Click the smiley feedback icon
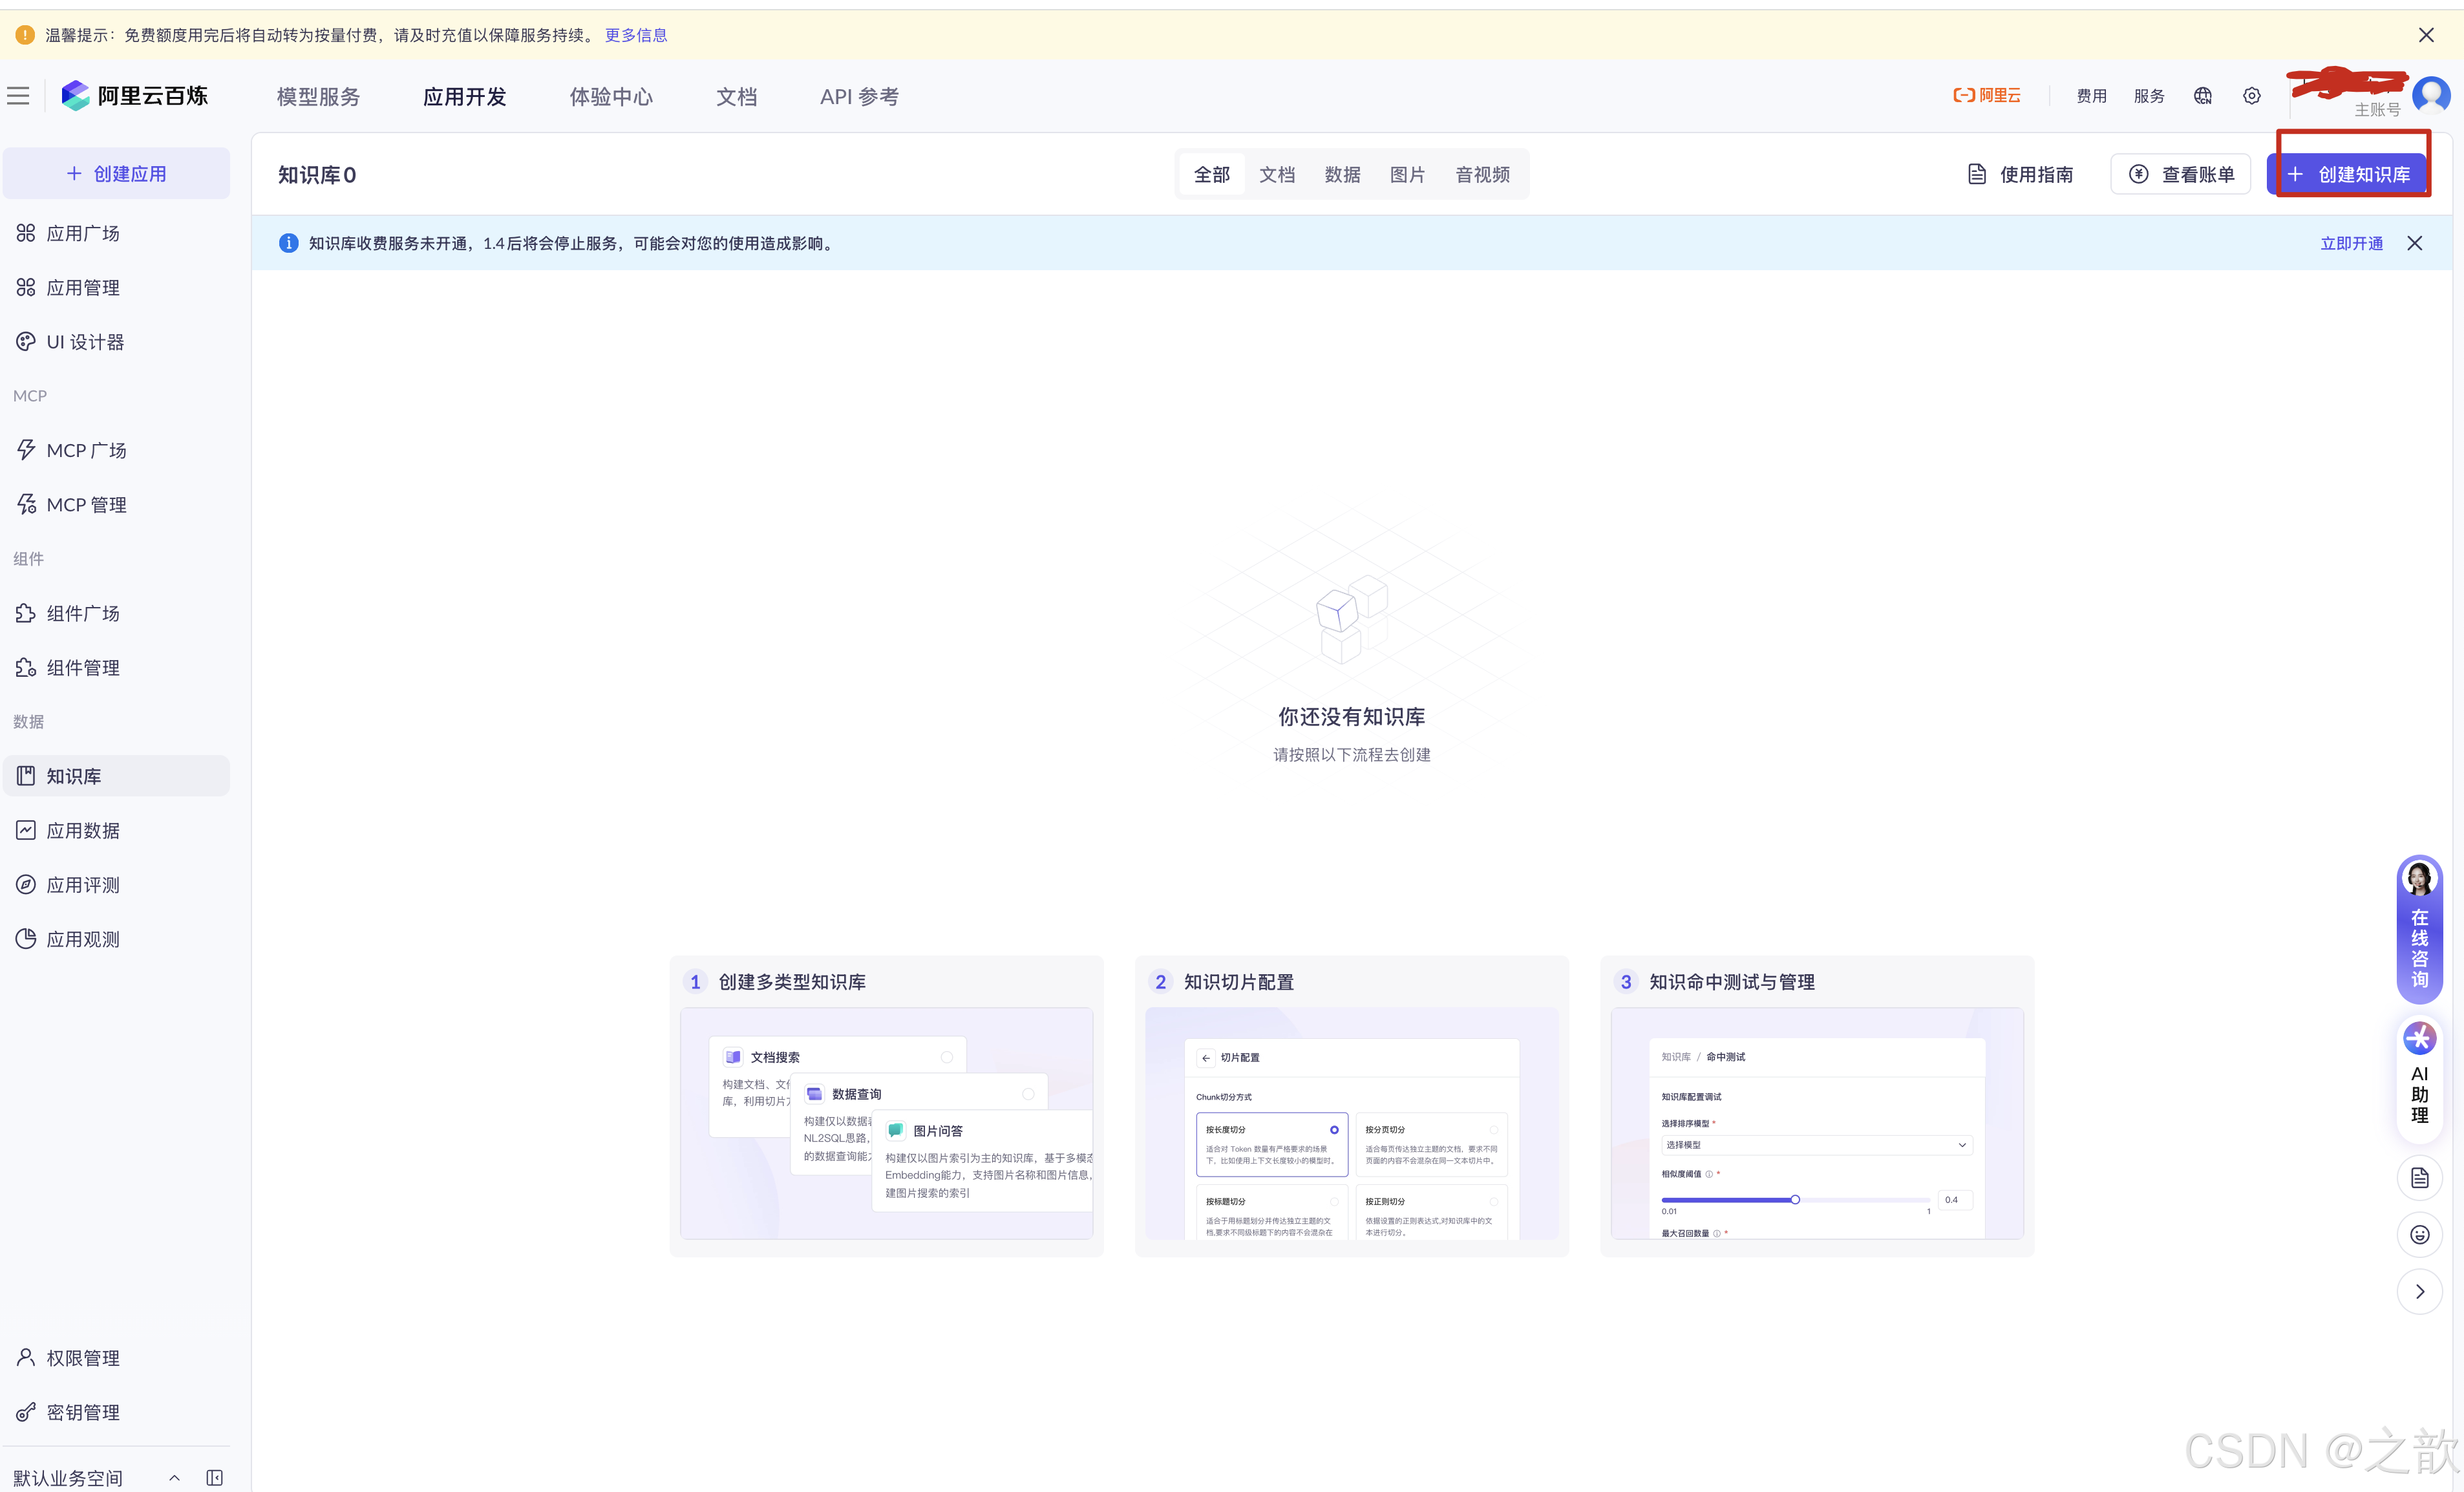The height and width of the screenshot is (1492, 2464). click(2419, 1235)
